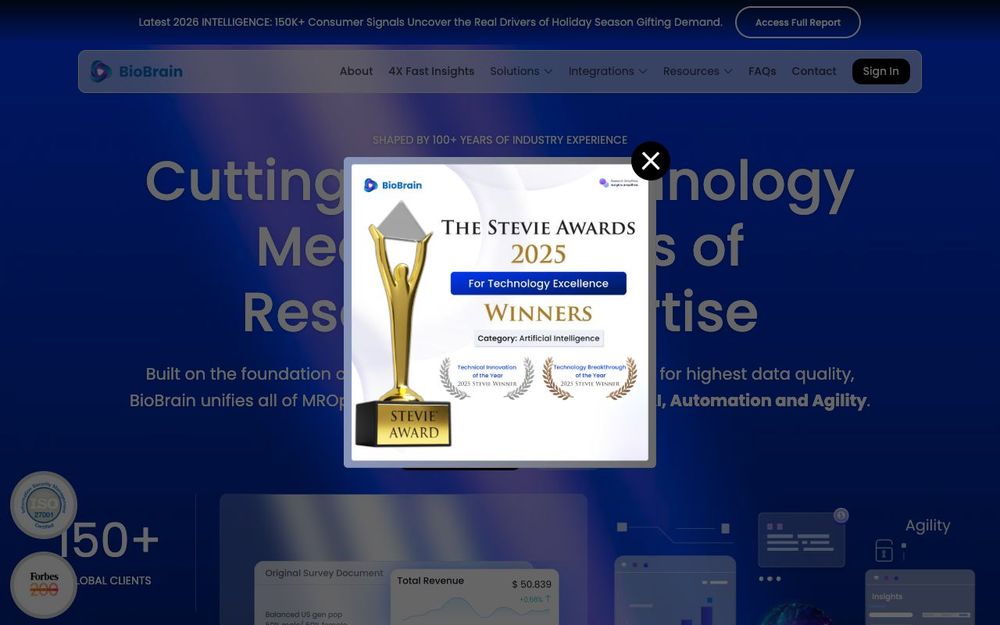Screen dimensions: 1000x625
Task: Go to the Contact page
Action: pyautogui.click(x=814, y=71)
